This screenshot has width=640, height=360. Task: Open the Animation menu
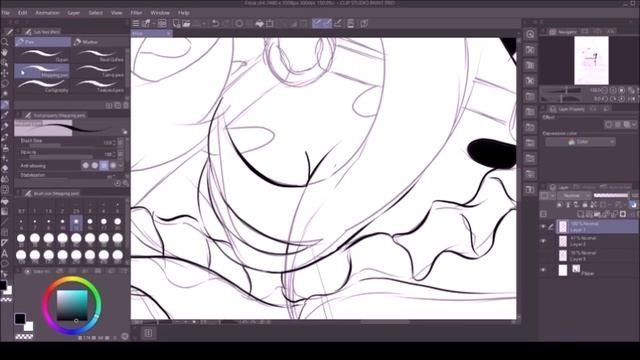coord(47,13)
